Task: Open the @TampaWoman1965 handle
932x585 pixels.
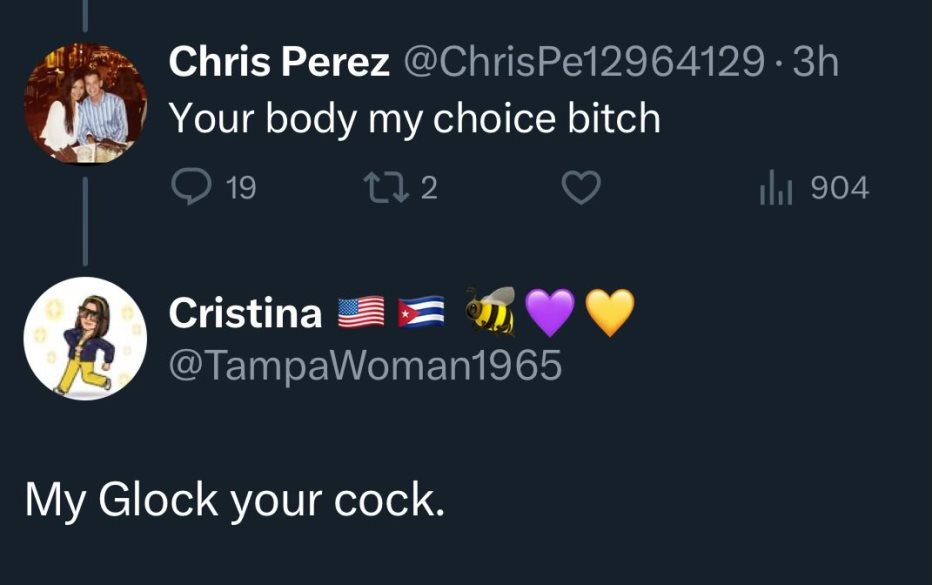Action: click(x=365, y=364)
